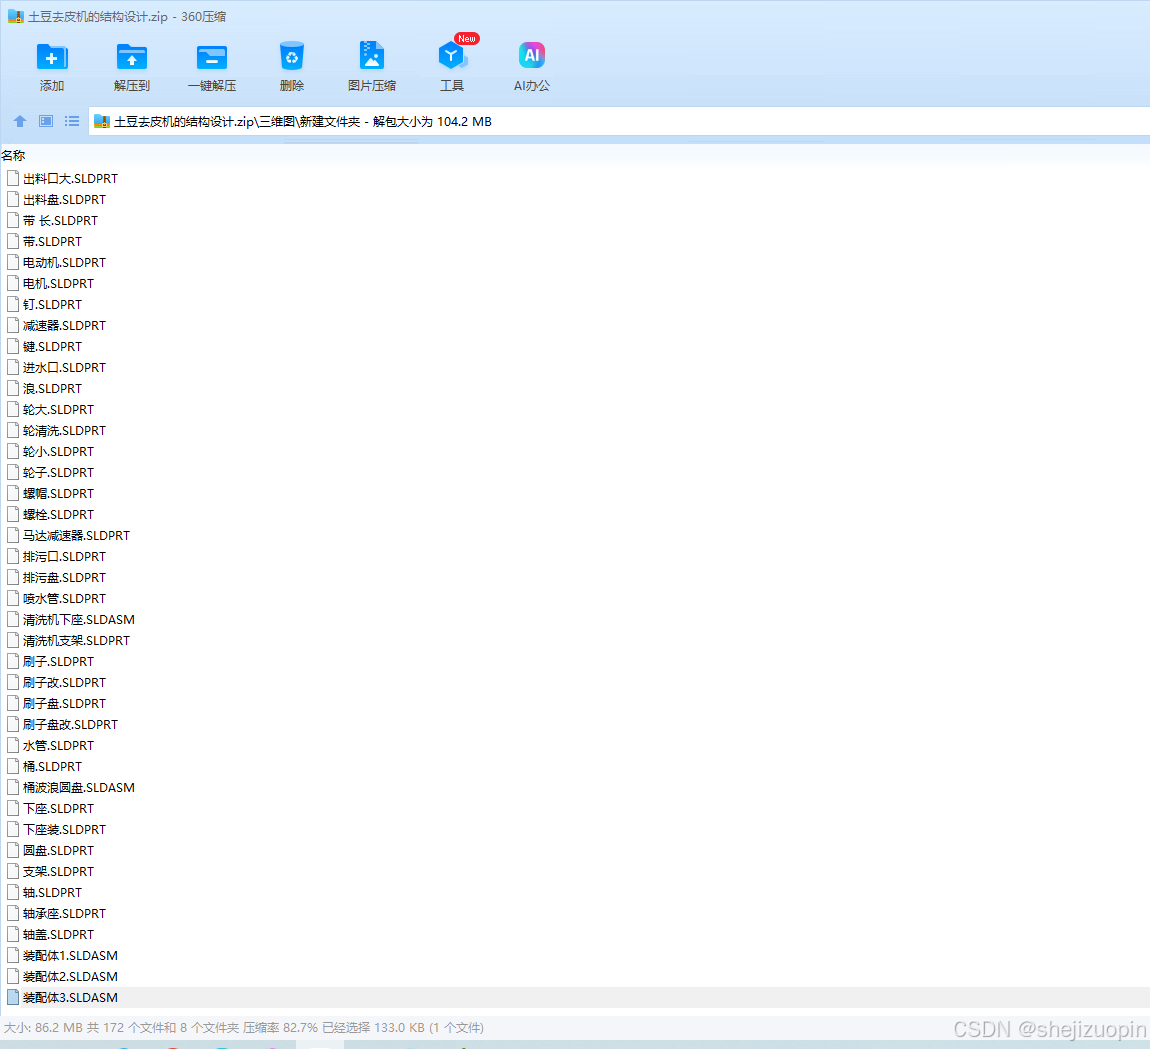Click the 一键解压 one-click extract icon
Image resolution: width=1150 pixels, height=1049 pixels.
coord(212,57)
